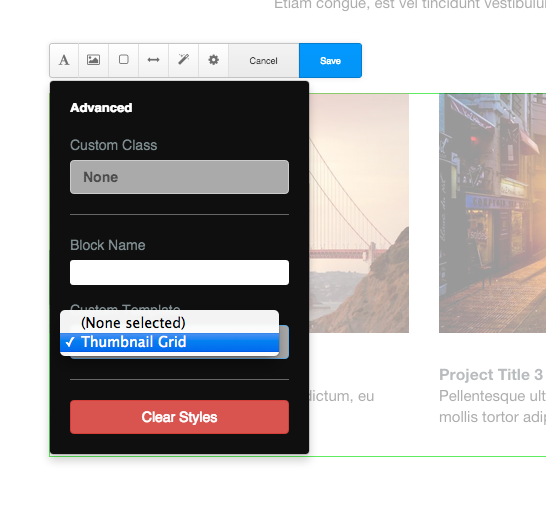
Task: Save the block style changes
Action: pyautogui.click(x=330, y=61)
